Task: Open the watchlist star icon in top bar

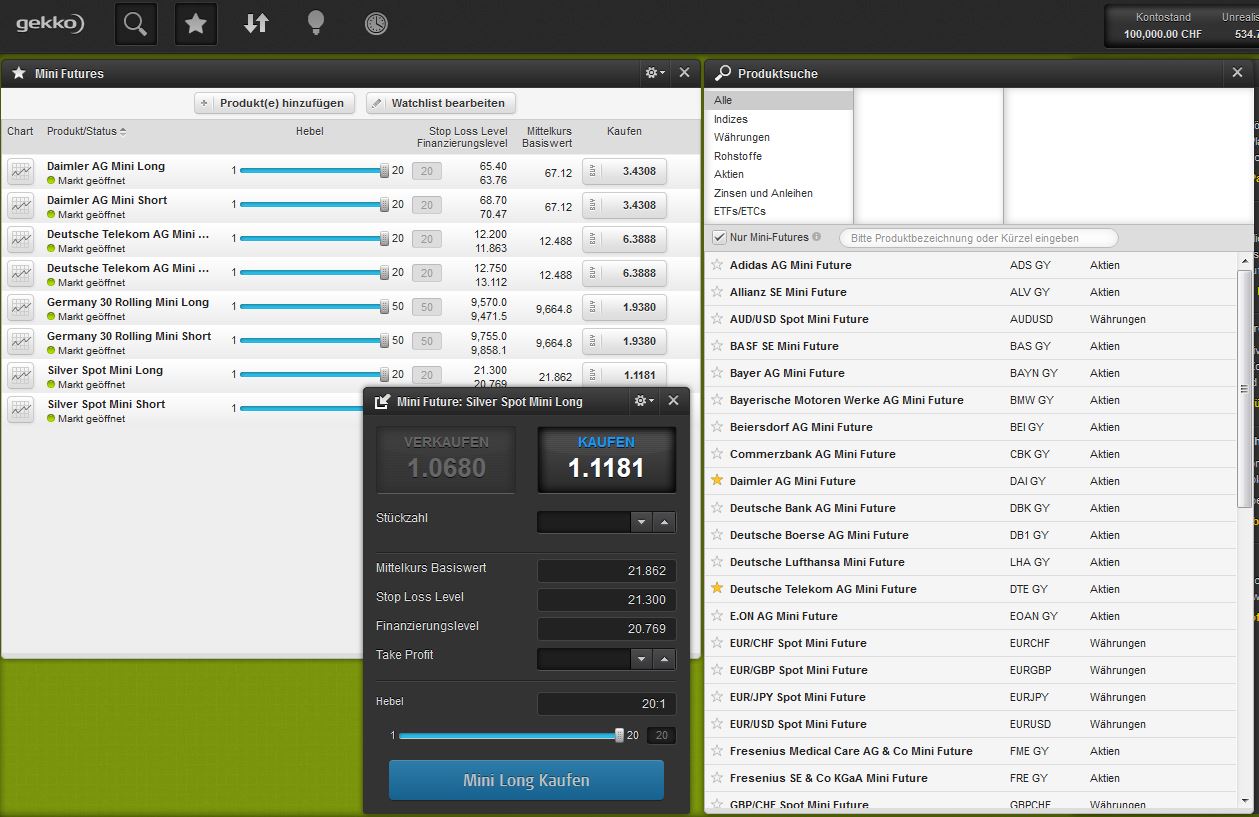Action: [x=196, y=24]
